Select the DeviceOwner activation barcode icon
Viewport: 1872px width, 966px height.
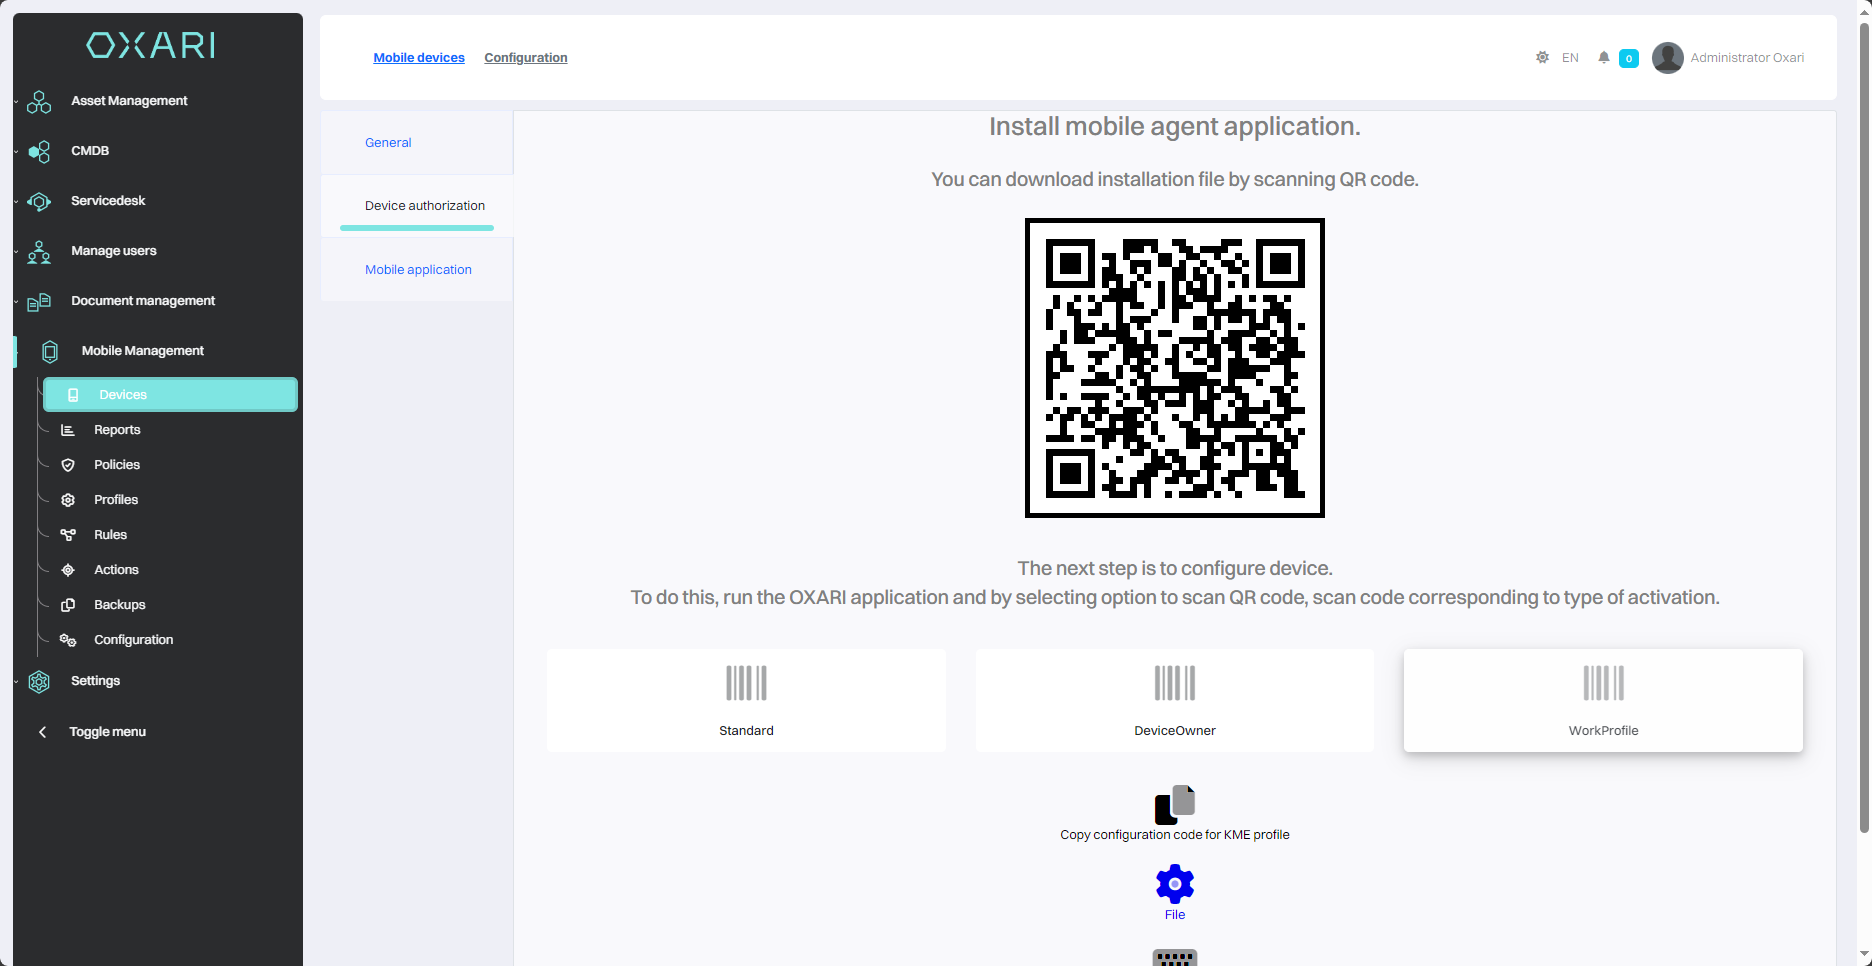coord(1174,683)
